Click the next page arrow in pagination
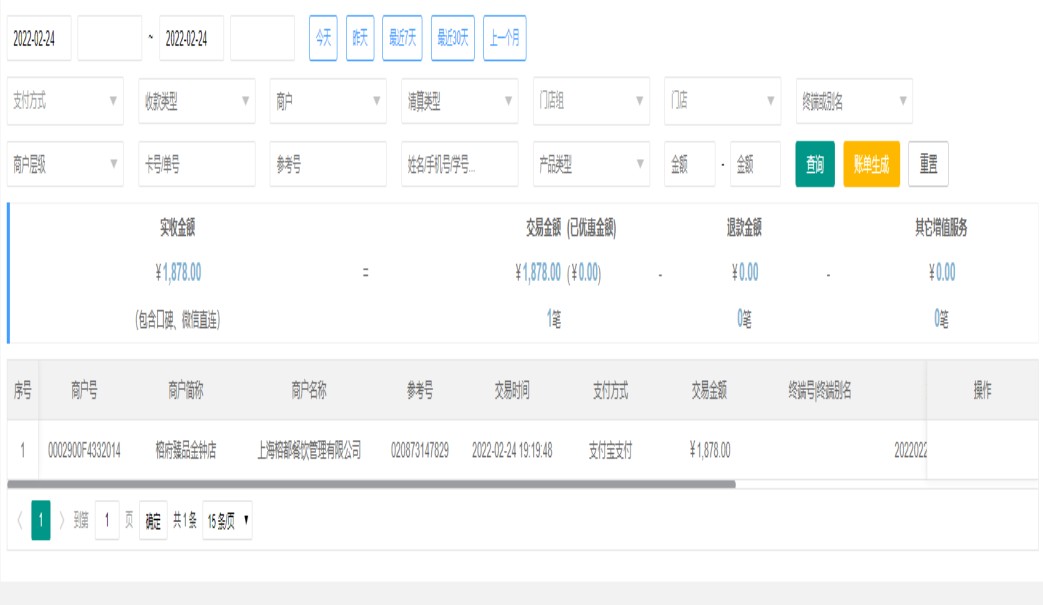1043x605 pixels. point(62,521)
